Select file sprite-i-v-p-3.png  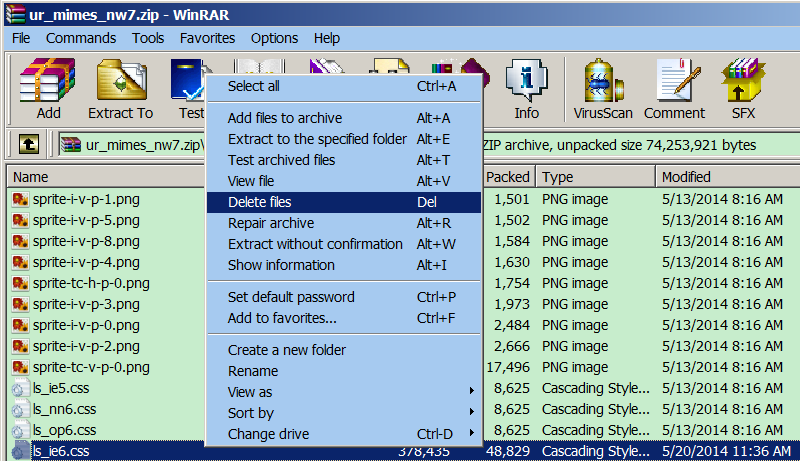(86, 304)
